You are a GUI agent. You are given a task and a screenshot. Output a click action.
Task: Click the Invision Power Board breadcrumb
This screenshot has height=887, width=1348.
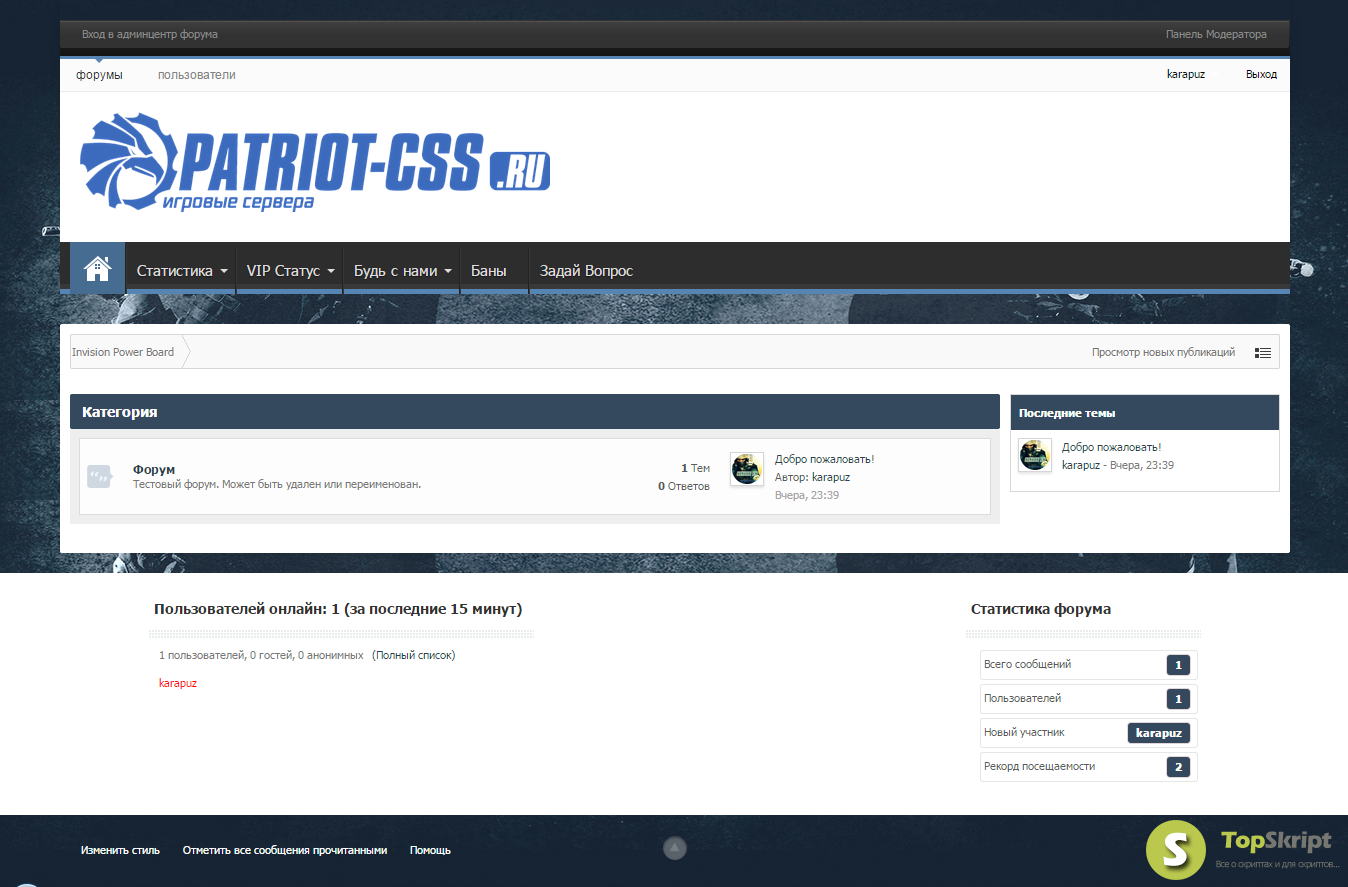pos(123,352)
